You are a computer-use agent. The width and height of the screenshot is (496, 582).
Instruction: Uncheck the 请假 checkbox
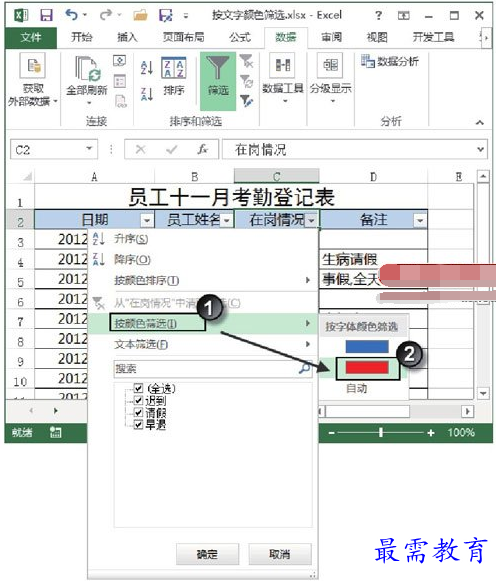tap(138, 412)
